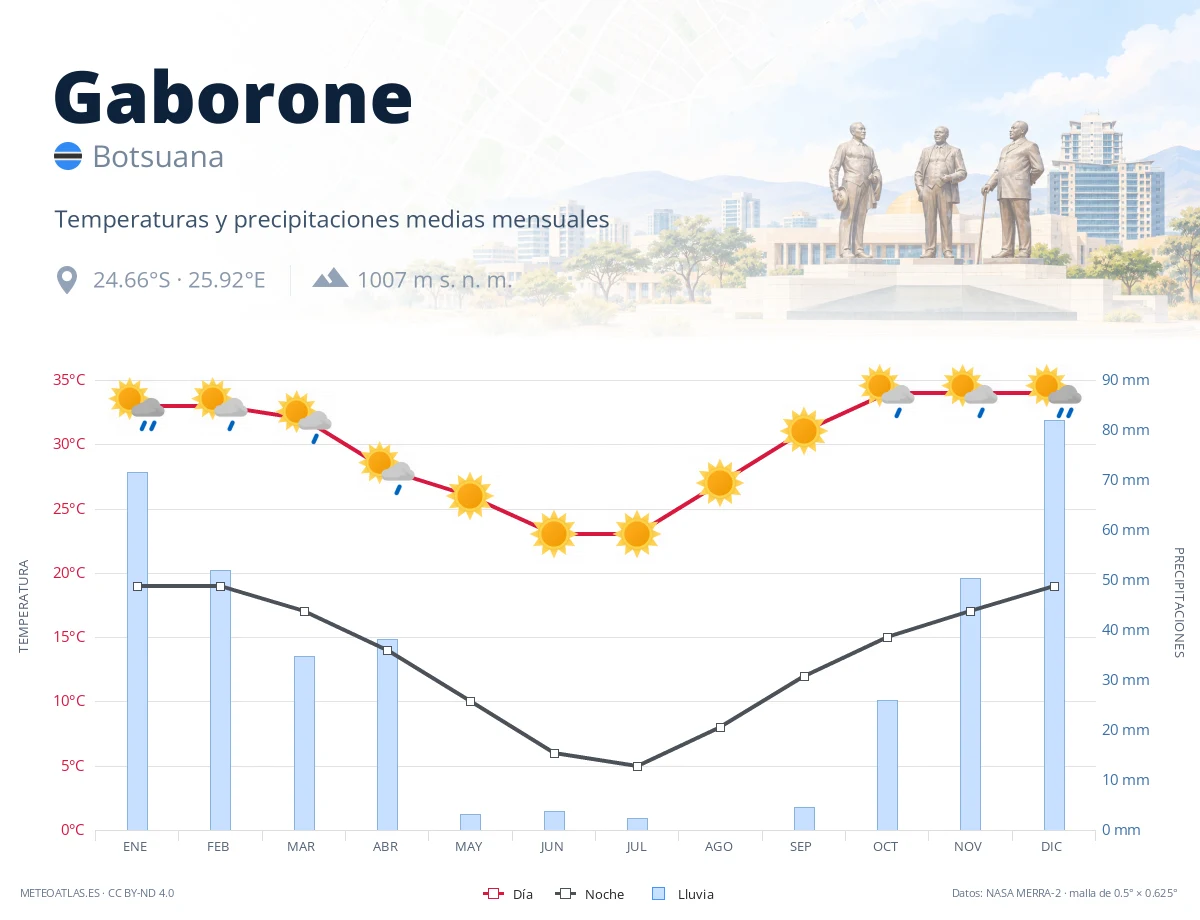The height and width of the screenshot is (920, 1200).
Task: Click the November rainfall bar
Action: pyautogui.click(x=970, y=704)
